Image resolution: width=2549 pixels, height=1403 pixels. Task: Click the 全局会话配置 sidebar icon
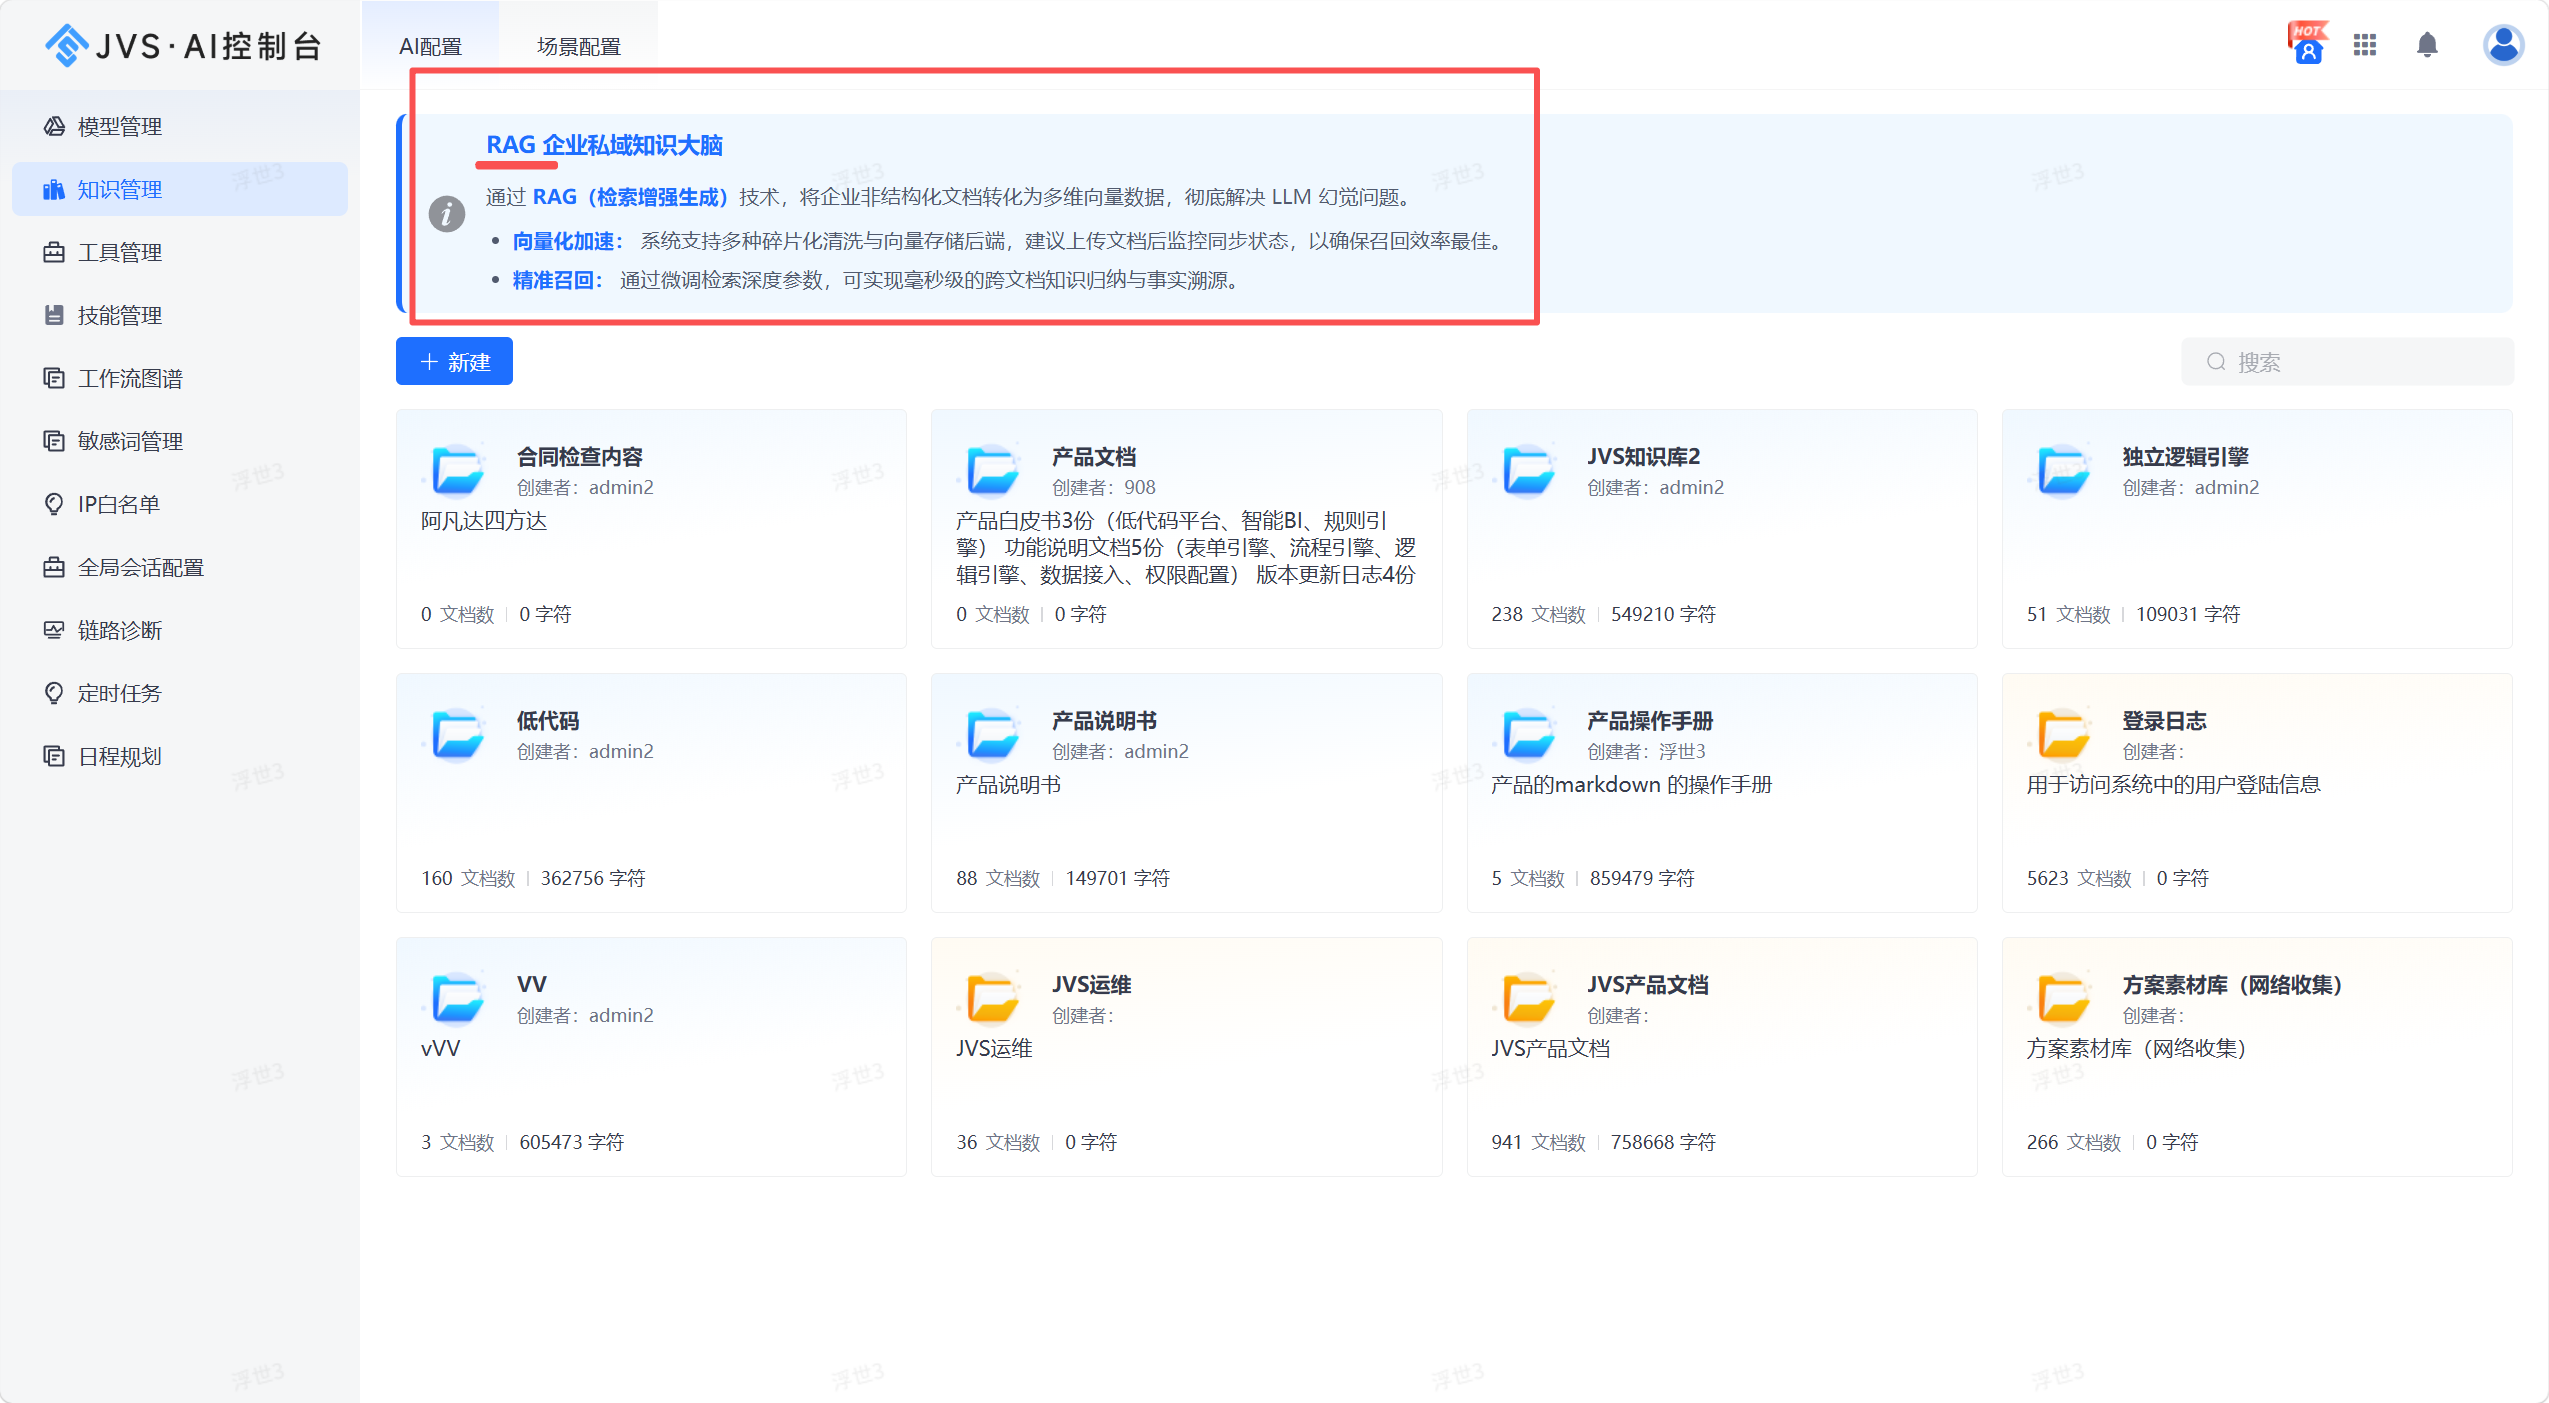pos(54,567)
